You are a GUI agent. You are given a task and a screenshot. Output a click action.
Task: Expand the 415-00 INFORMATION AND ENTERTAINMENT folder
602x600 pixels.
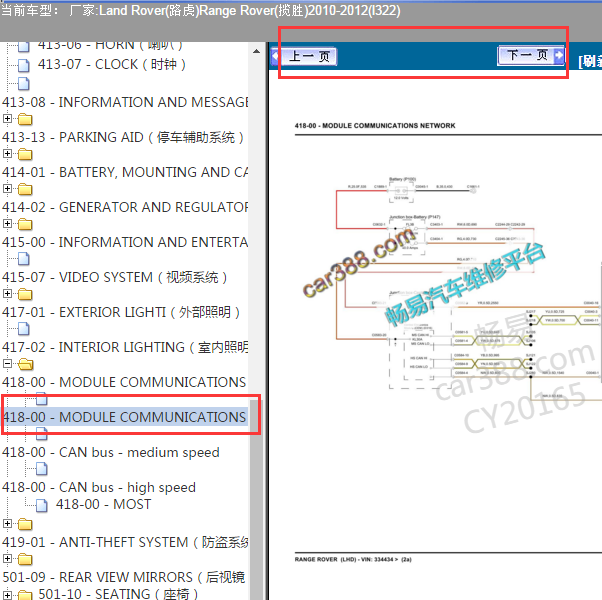pos(7,223)
